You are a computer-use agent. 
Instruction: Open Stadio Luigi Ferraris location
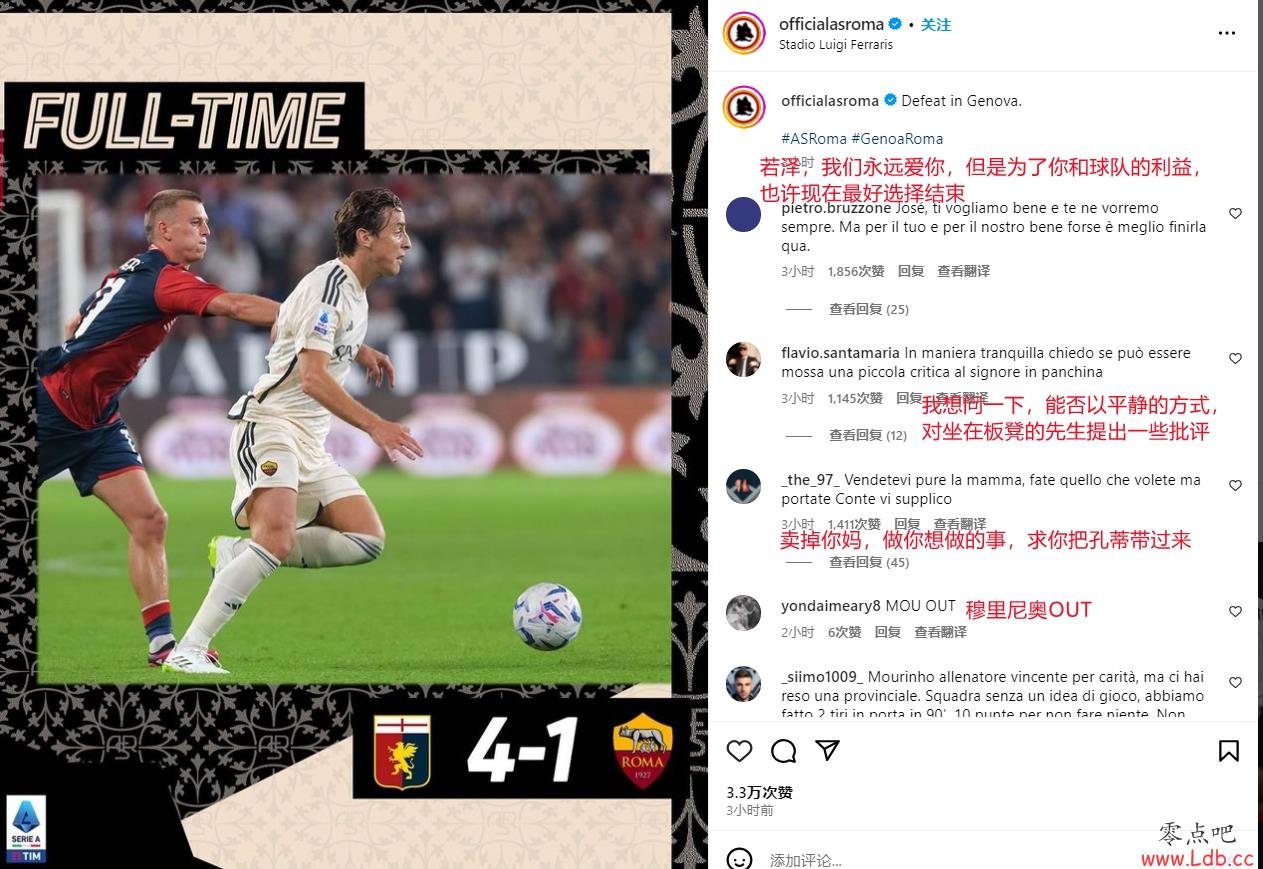836,45
